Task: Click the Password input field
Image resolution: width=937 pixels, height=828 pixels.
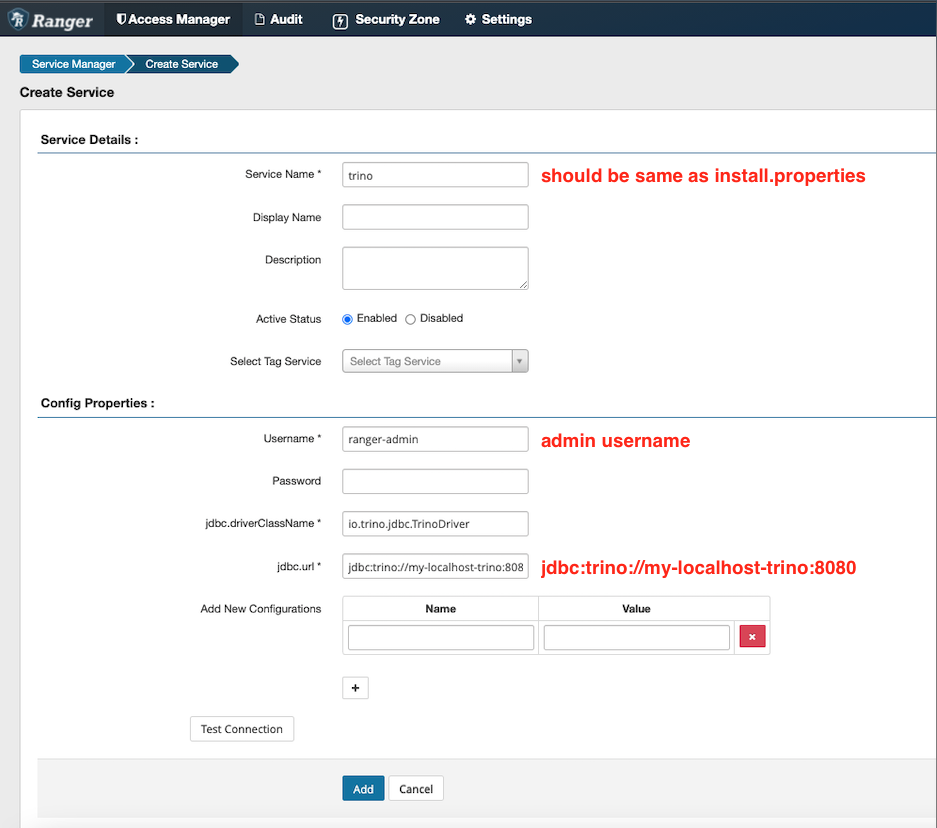Action: pyautogui.click(x=435, y=481)
